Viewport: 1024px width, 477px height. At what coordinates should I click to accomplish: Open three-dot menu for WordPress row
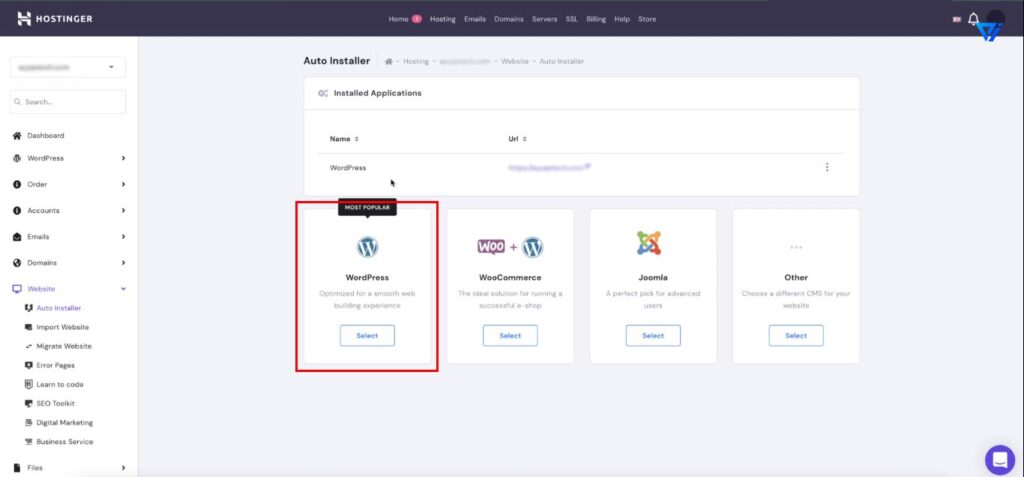tap(827, 167)
